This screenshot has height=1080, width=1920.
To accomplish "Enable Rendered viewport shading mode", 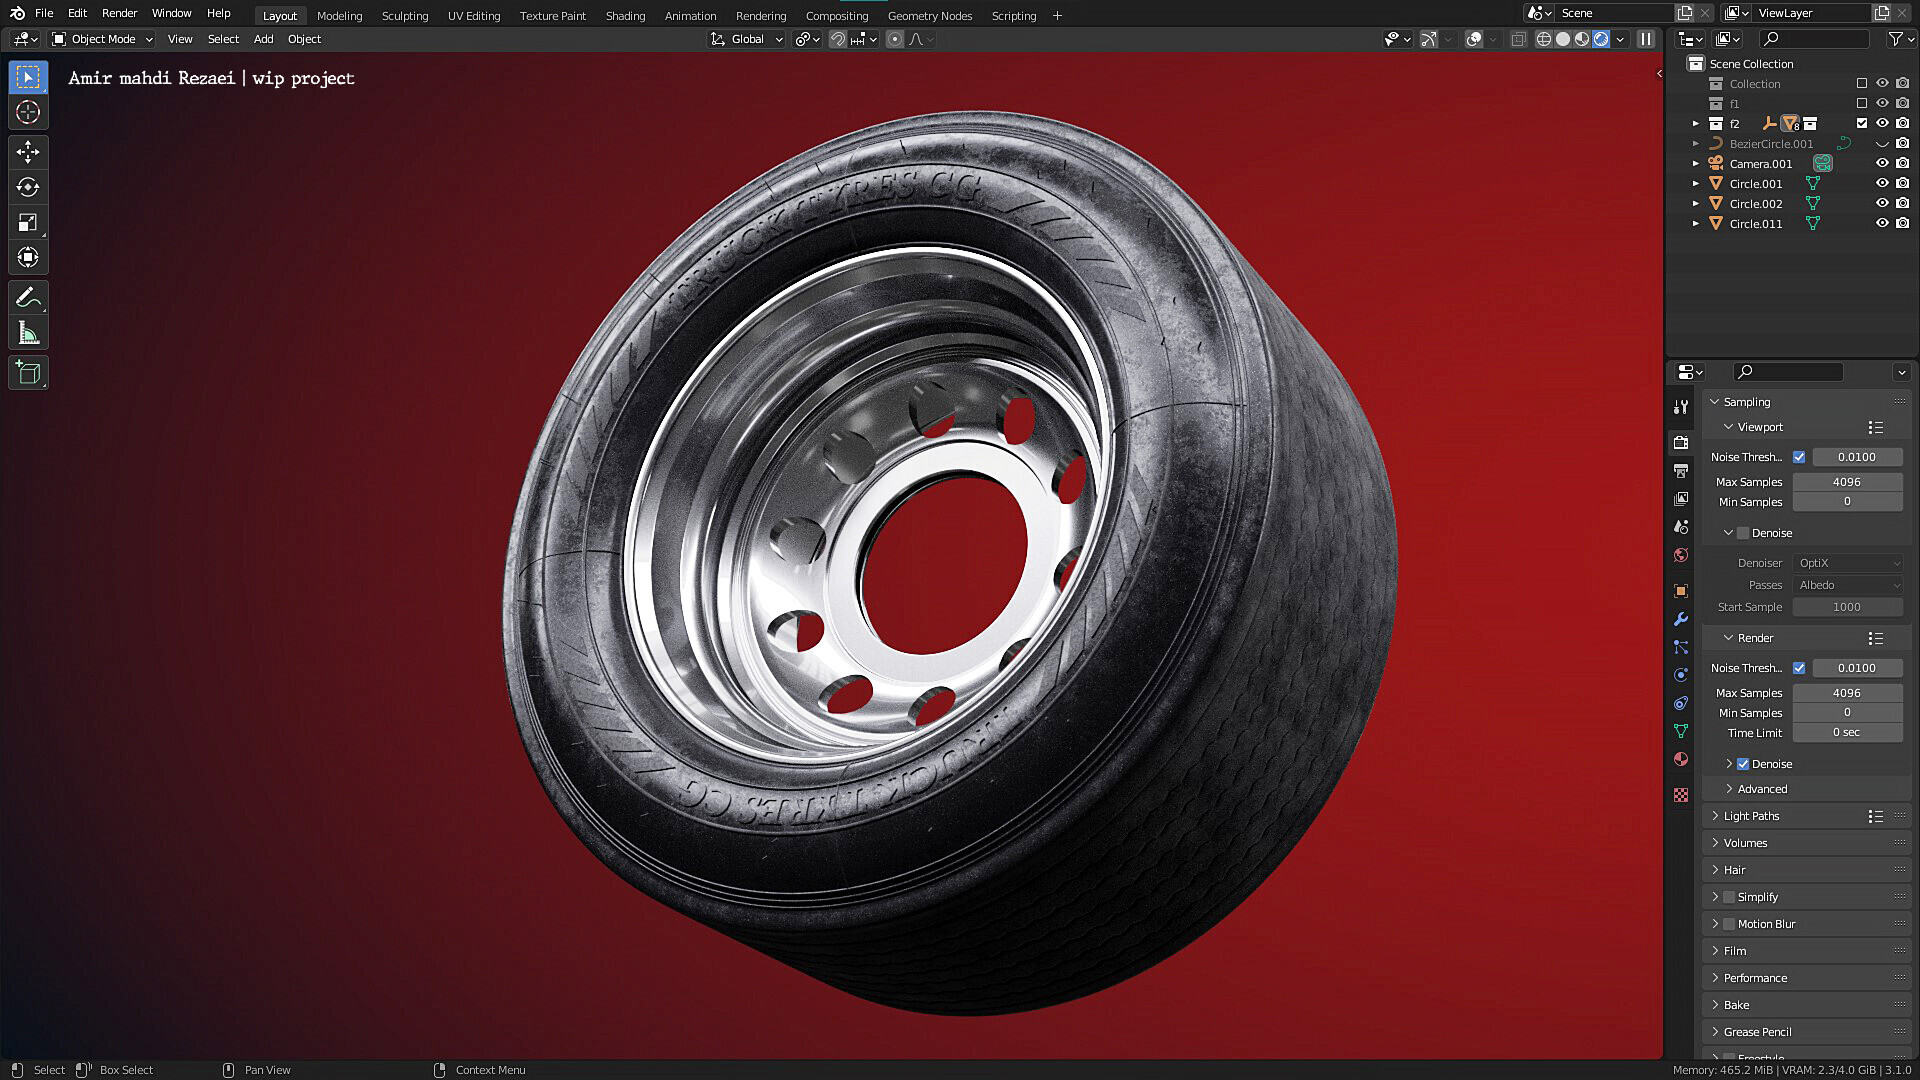I will click(1601, 39).
